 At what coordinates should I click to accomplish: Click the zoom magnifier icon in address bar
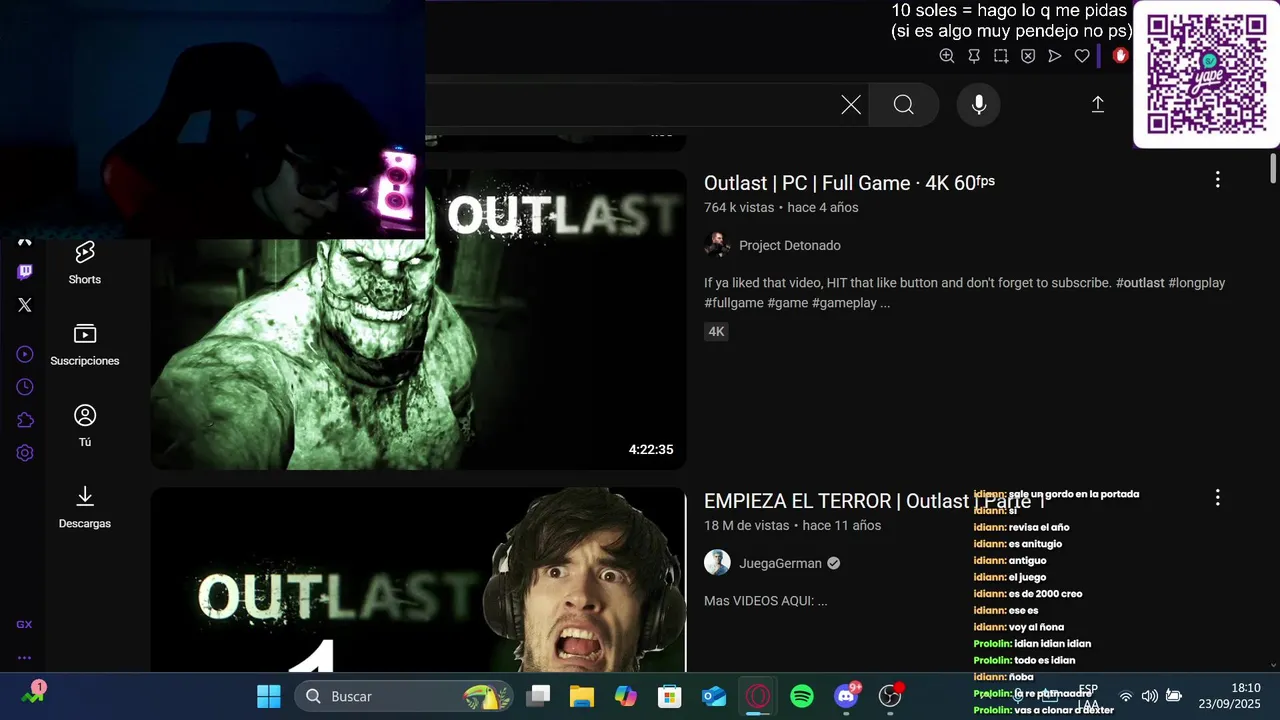(x=947, y=56)
